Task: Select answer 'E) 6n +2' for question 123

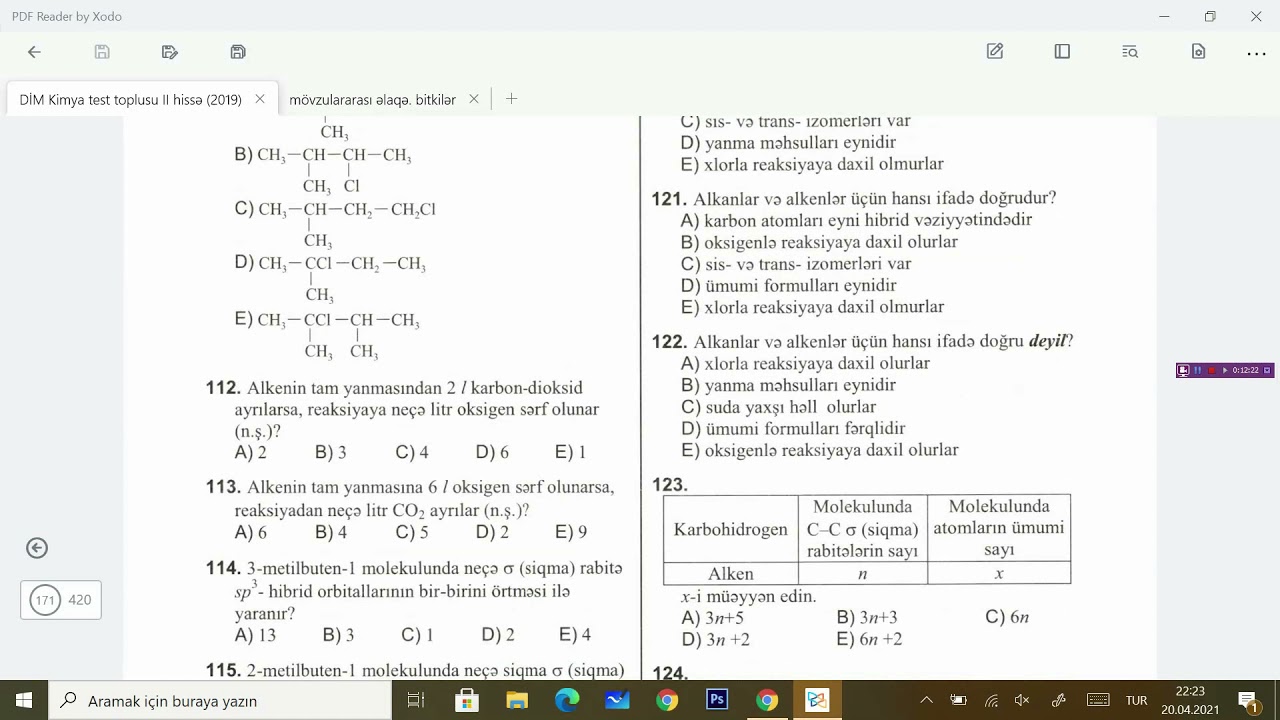Action: click(x=869, y=639)
